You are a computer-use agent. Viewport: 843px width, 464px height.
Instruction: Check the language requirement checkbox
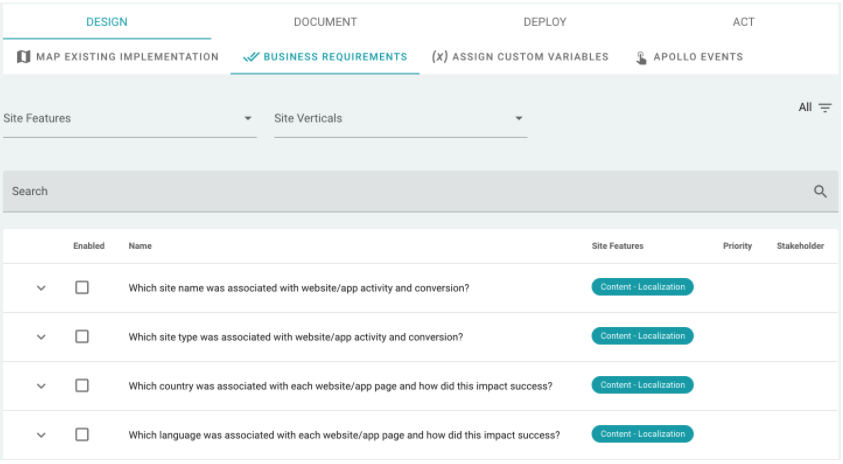tap(82, 435)
